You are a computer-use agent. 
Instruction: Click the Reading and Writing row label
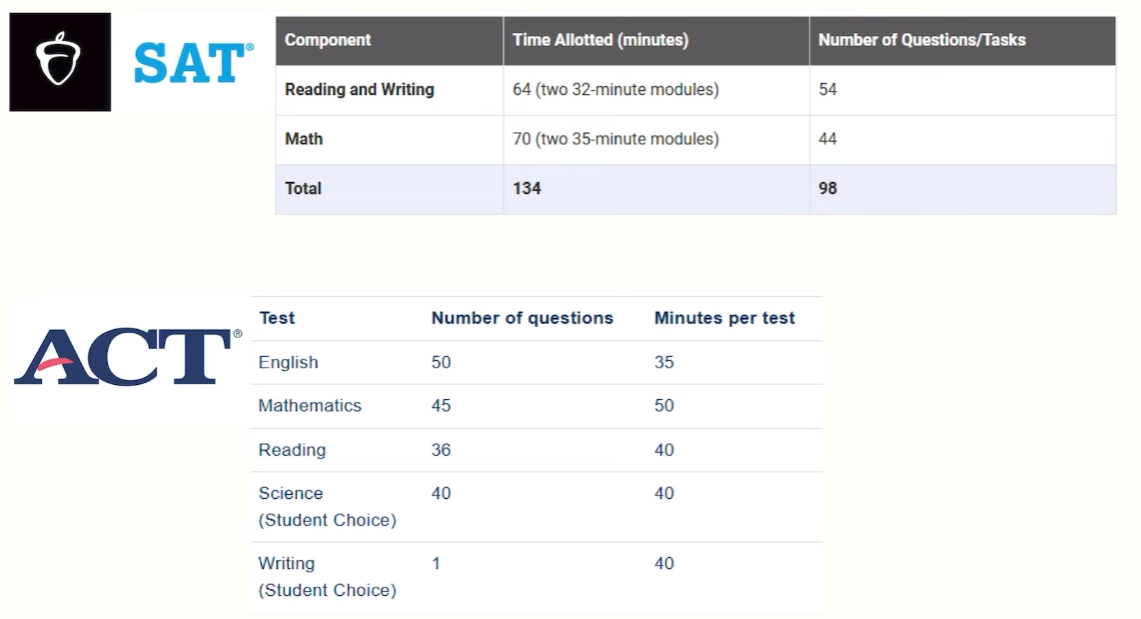(x=359, y=90)
